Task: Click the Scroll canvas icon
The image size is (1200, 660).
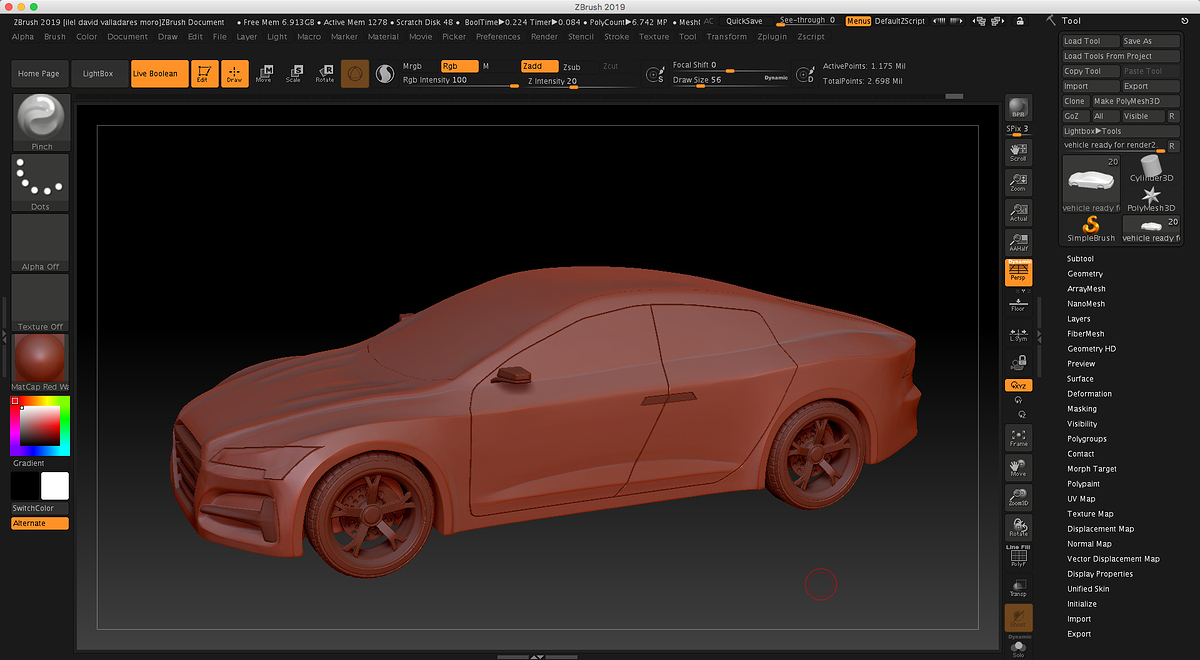Action: coord(1018,152)
